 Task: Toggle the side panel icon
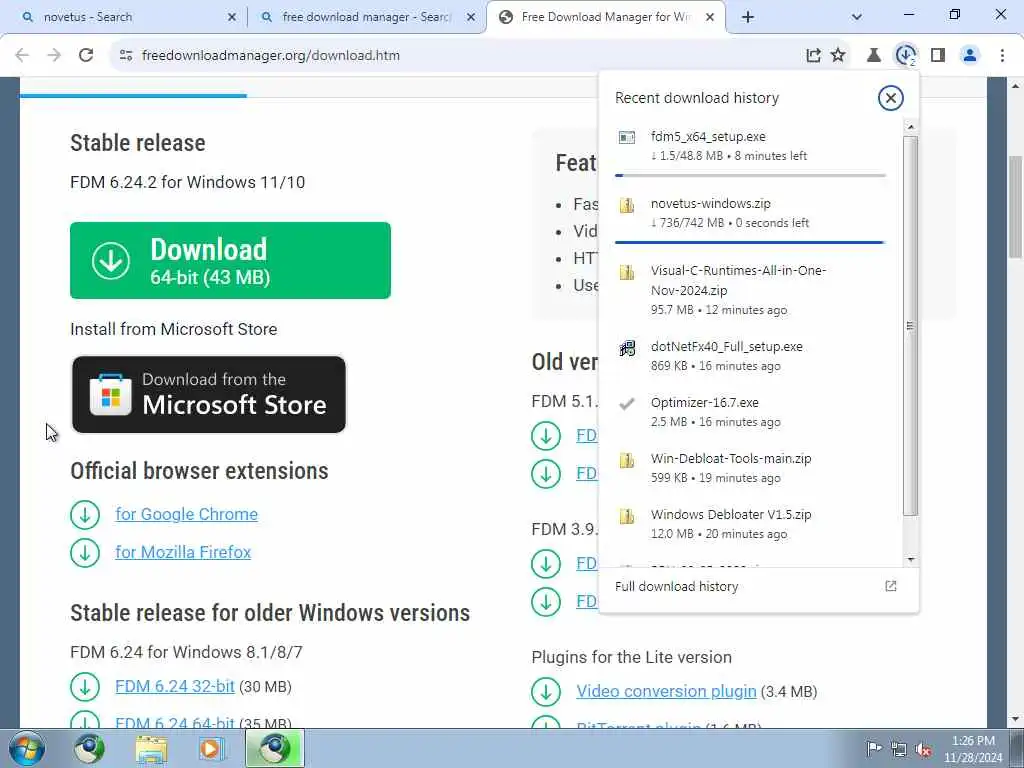[938, 56]
